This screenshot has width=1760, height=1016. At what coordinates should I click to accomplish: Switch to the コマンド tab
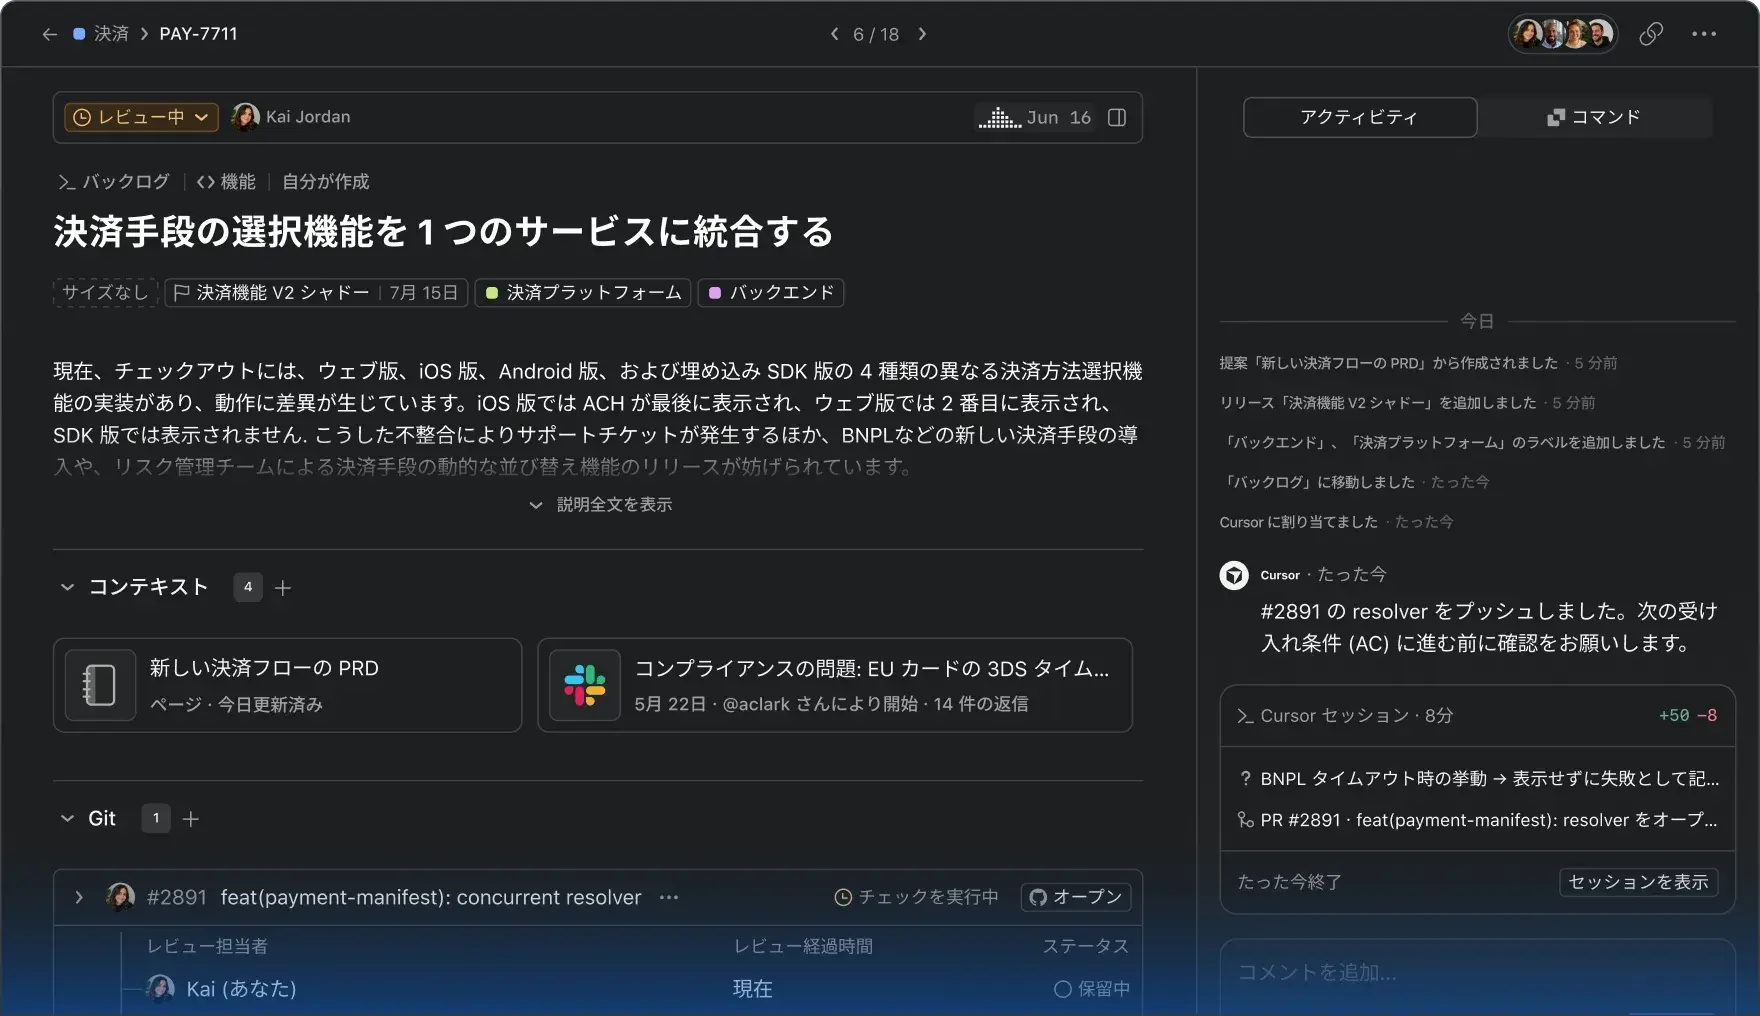[1594, 117]
